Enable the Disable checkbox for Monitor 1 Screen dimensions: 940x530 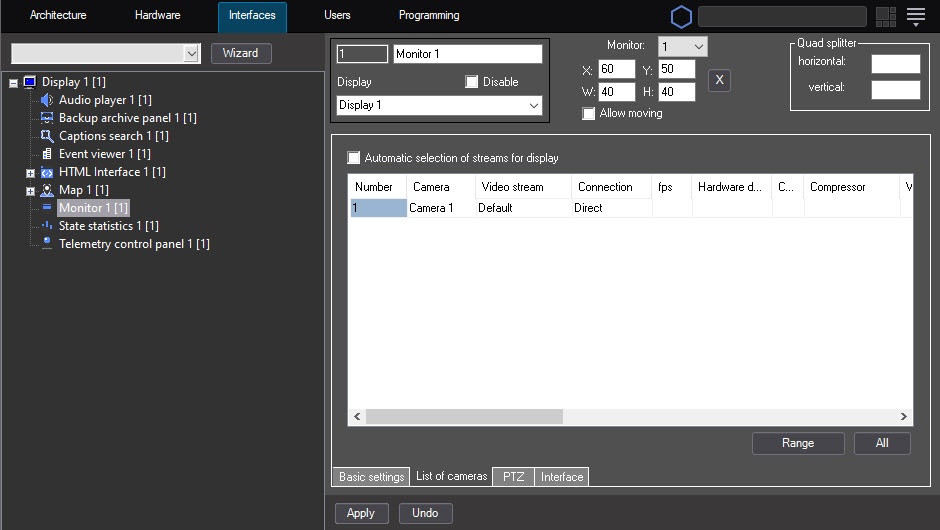coord(472,82)
